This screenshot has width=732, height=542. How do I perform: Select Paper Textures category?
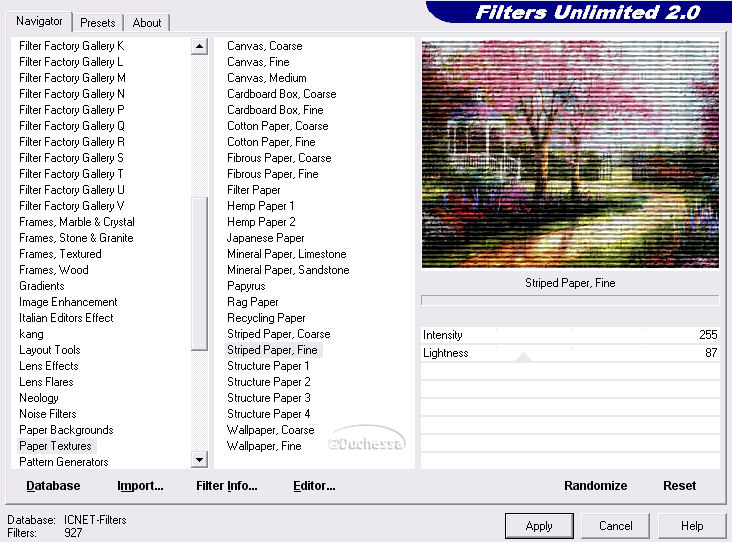coord(55,446)
